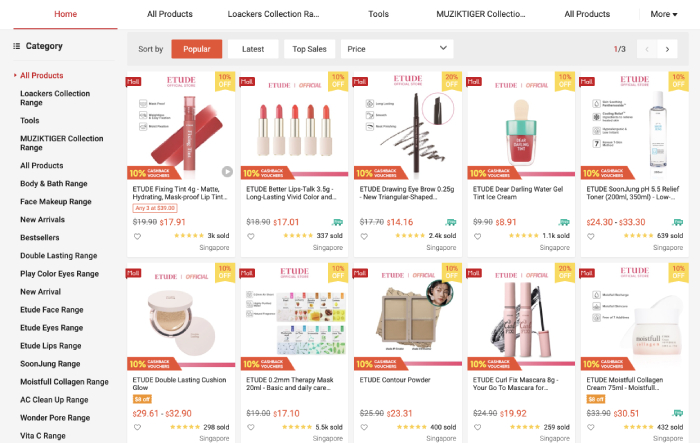Open MUZIKTIGER Collection tab
The image size is (700, 443).
tap(481, 14)
